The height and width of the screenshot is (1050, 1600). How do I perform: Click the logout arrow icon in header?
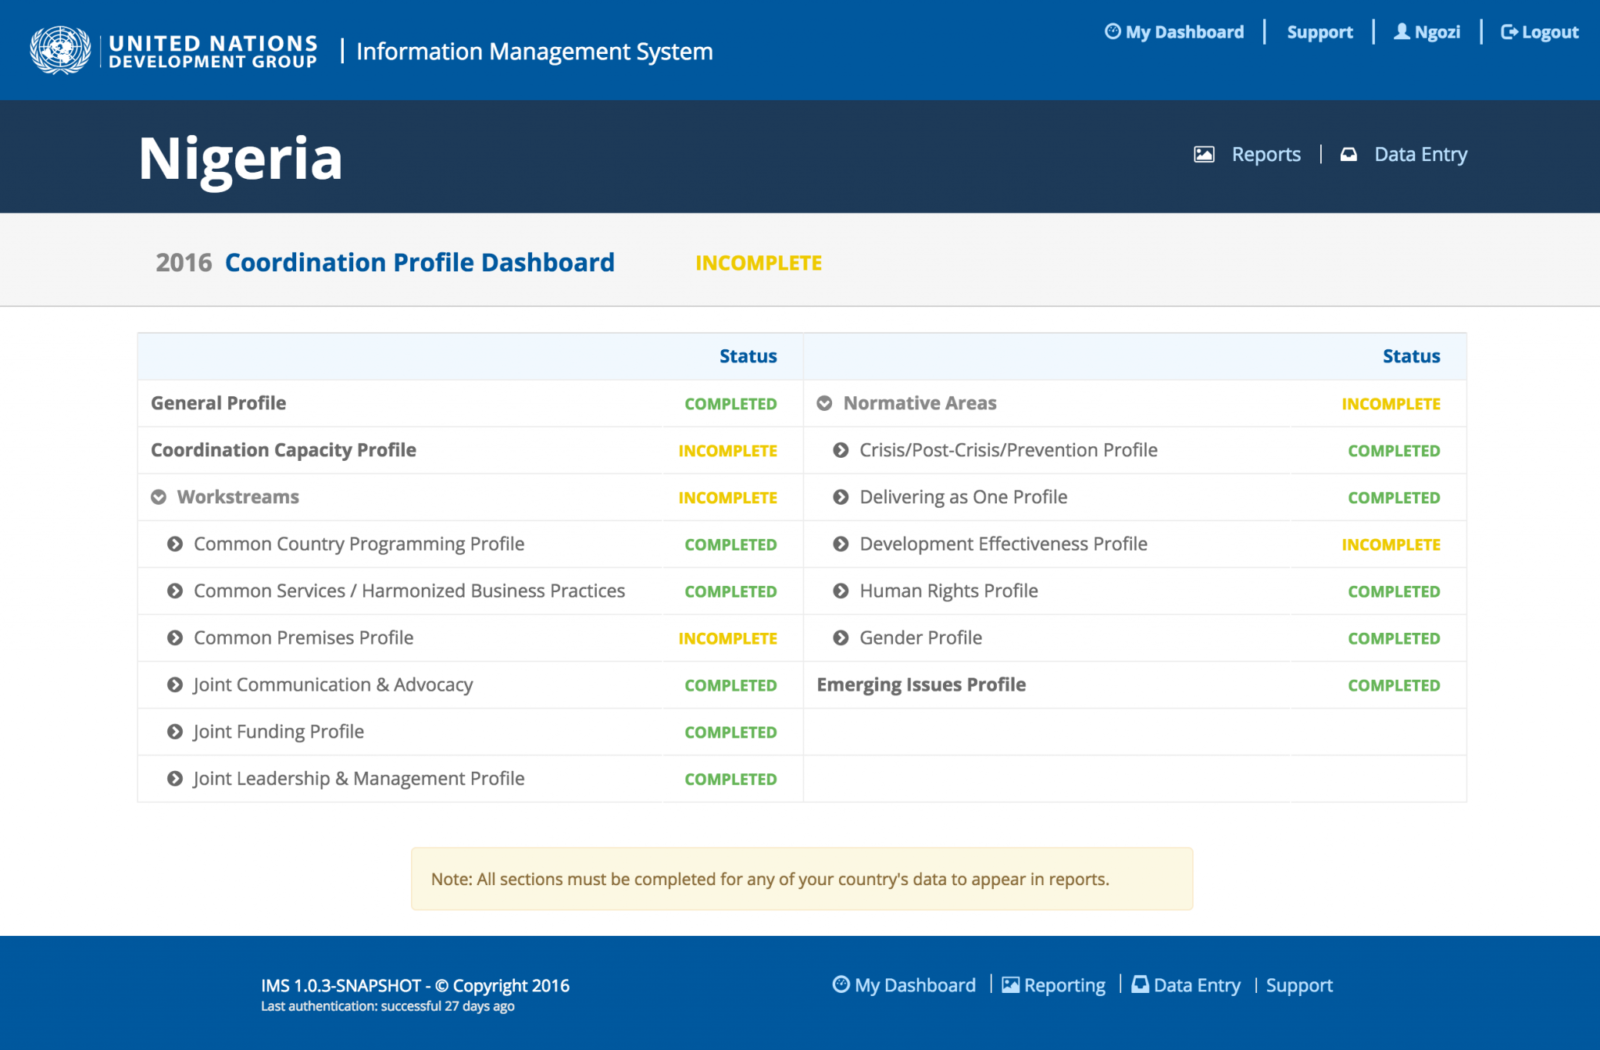click(x=1509, y=31)
